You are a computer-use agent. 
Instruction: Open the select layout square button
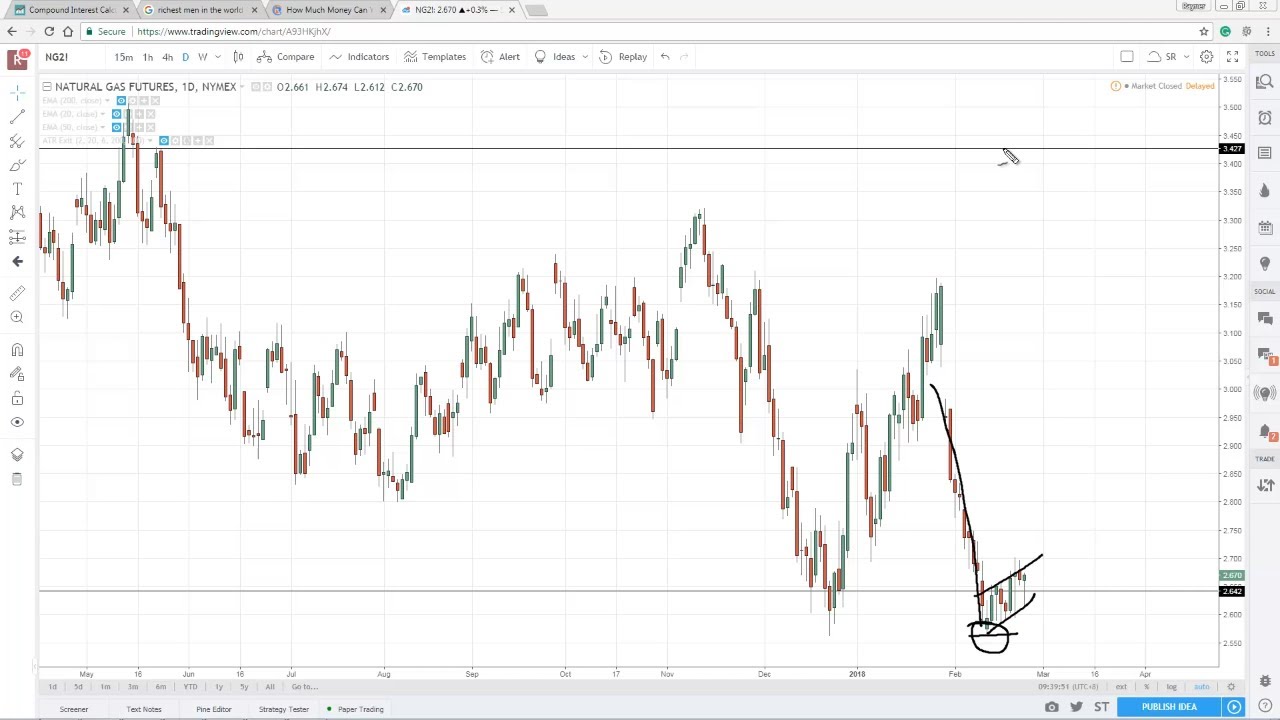(1127, 57)
